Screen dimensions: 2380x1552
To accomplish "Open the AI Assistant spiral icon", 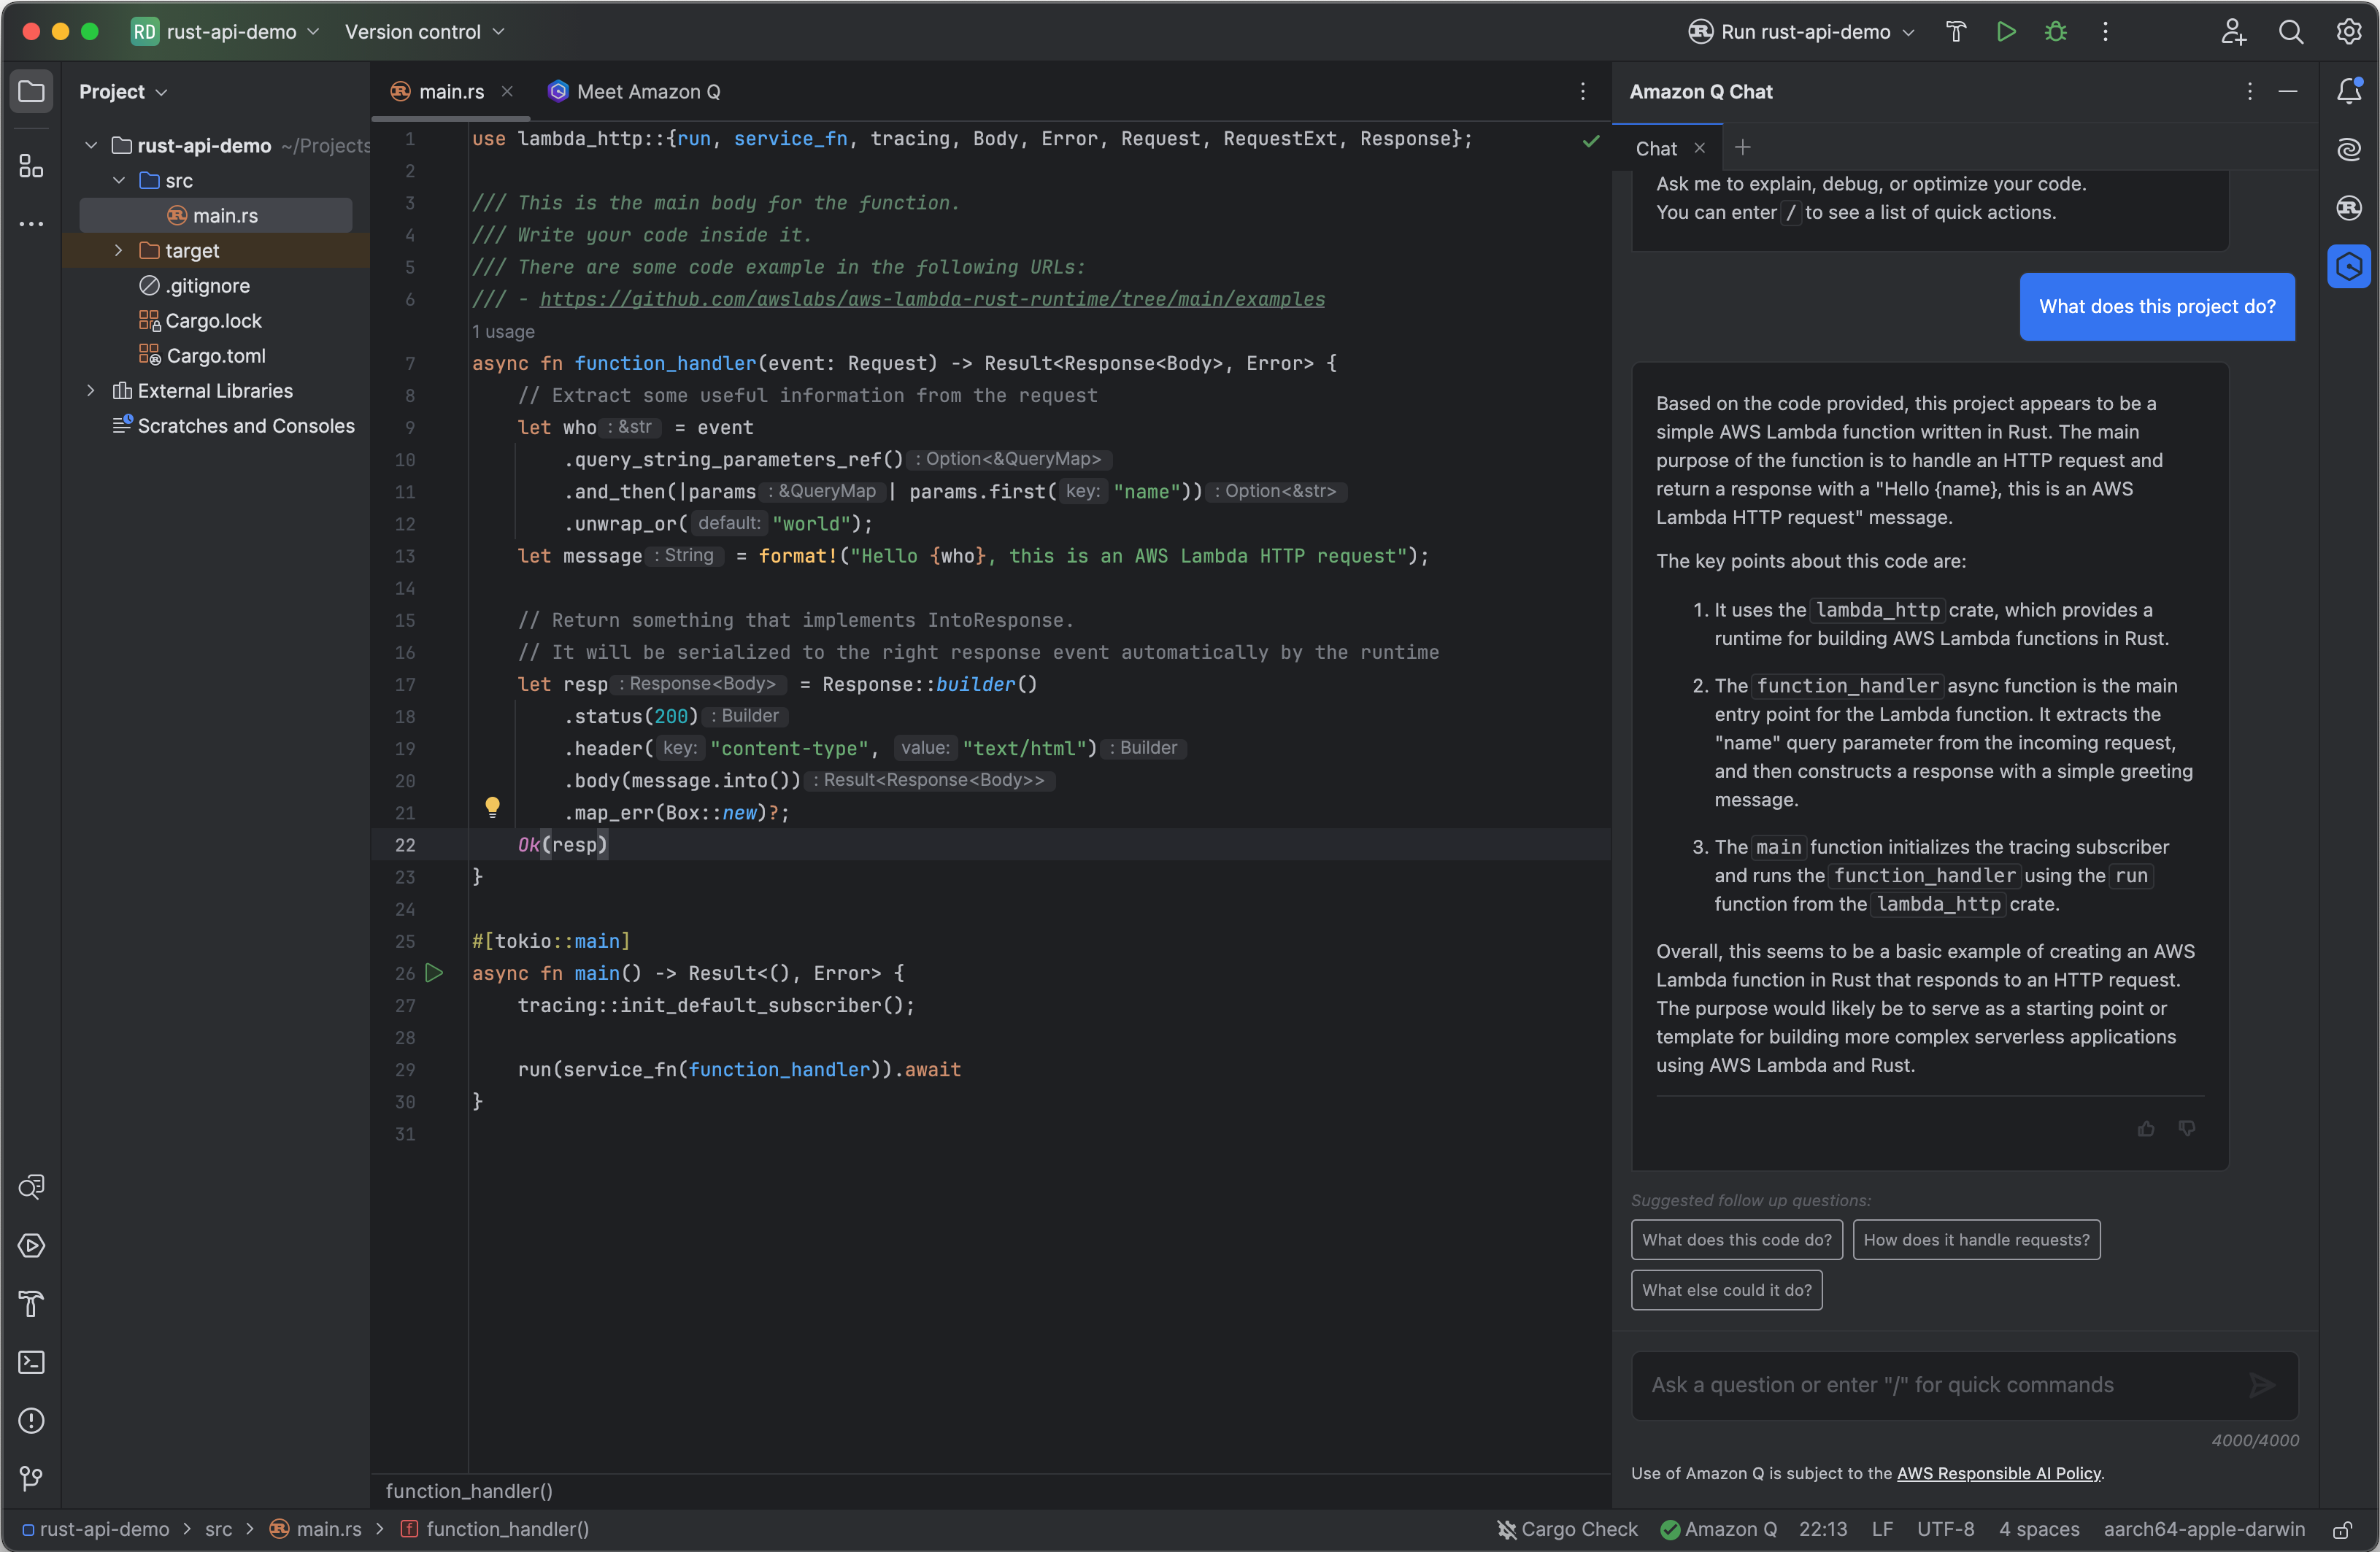I will click(x=2349, y=150).
